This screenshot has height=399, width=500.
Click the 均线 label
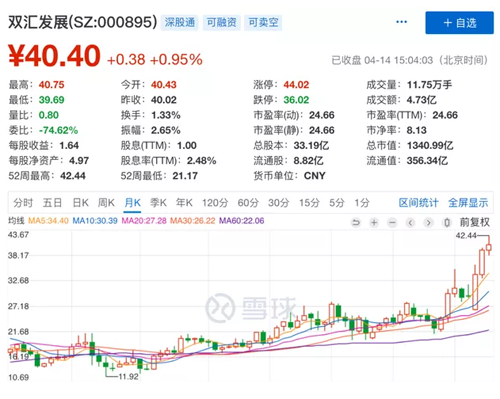(x=16, y=221)
